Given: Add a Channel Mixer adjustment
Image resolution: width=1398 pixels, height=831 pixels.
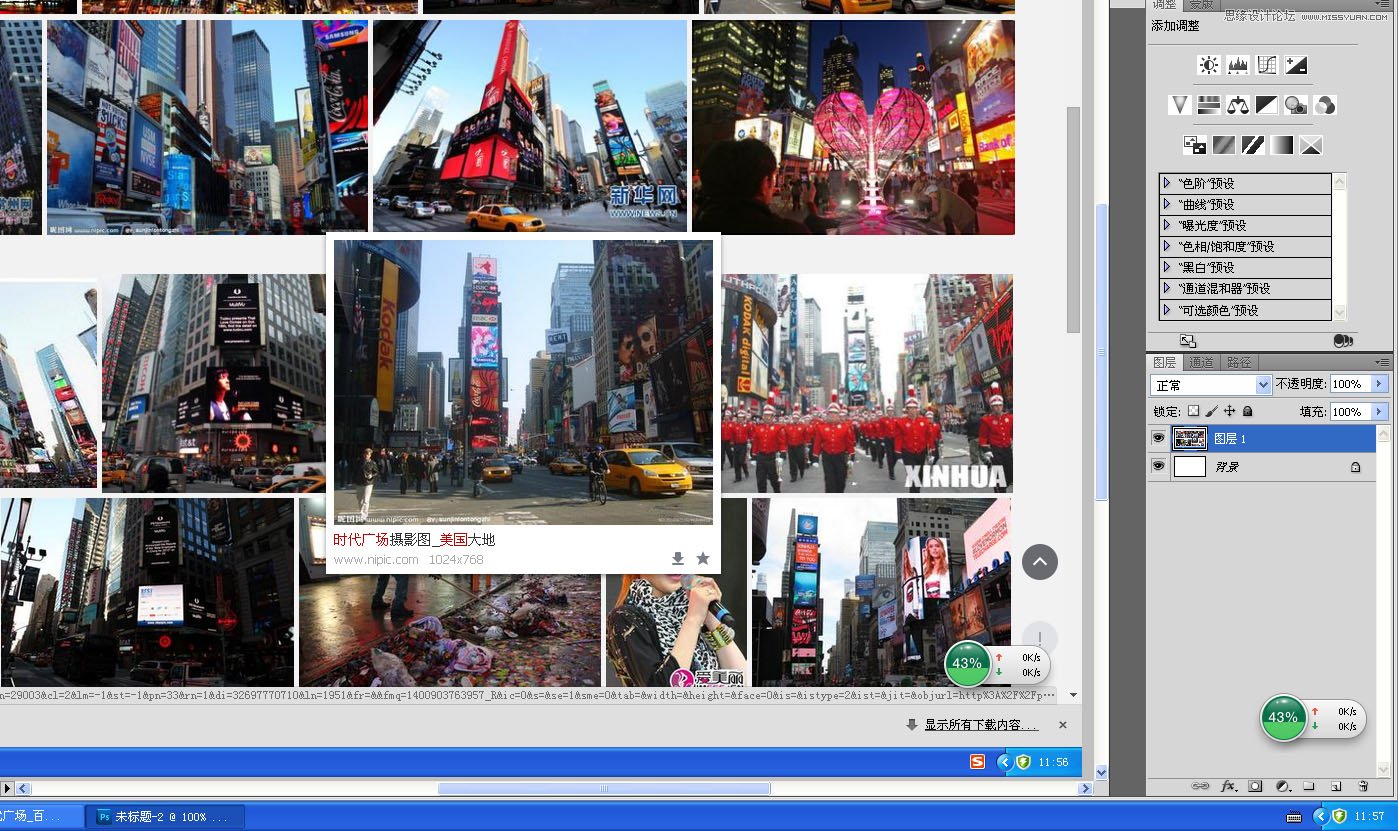Looking at the screenshot, I should (1325, 105).
